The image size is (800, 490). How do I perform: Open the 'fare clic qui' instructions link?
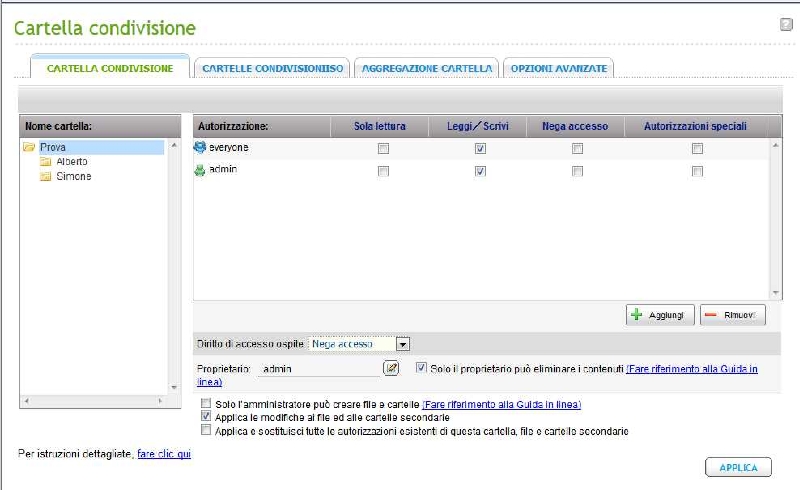[163, 455]
